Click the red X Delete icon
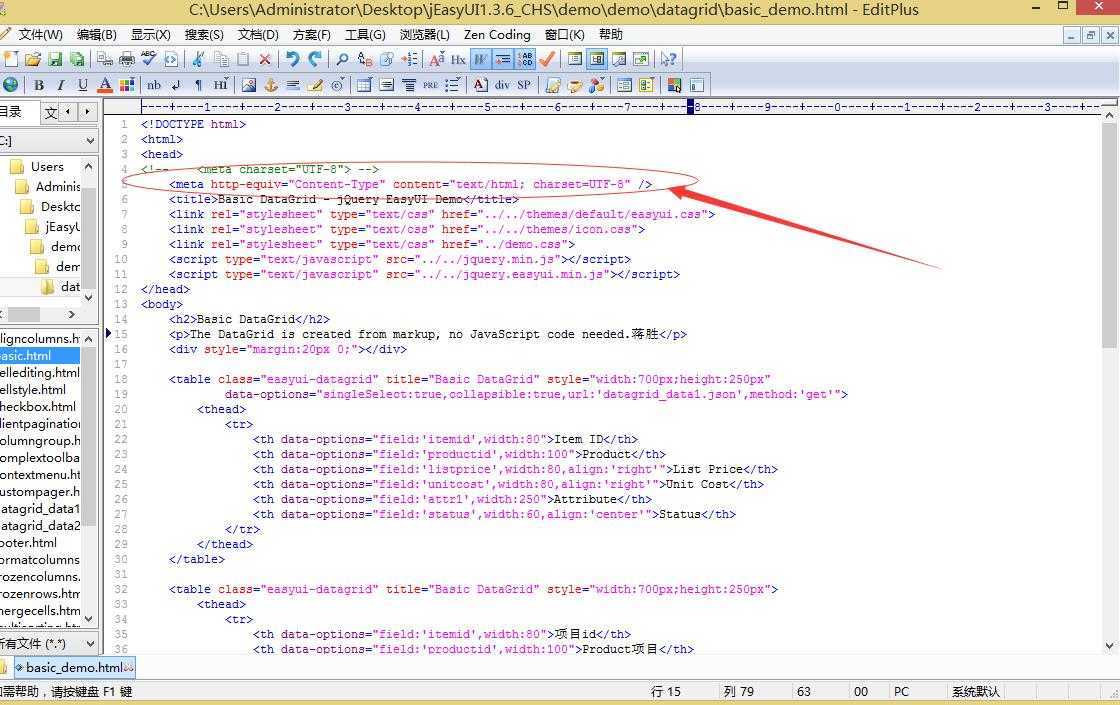The image size is (1120, 705). 265,59
